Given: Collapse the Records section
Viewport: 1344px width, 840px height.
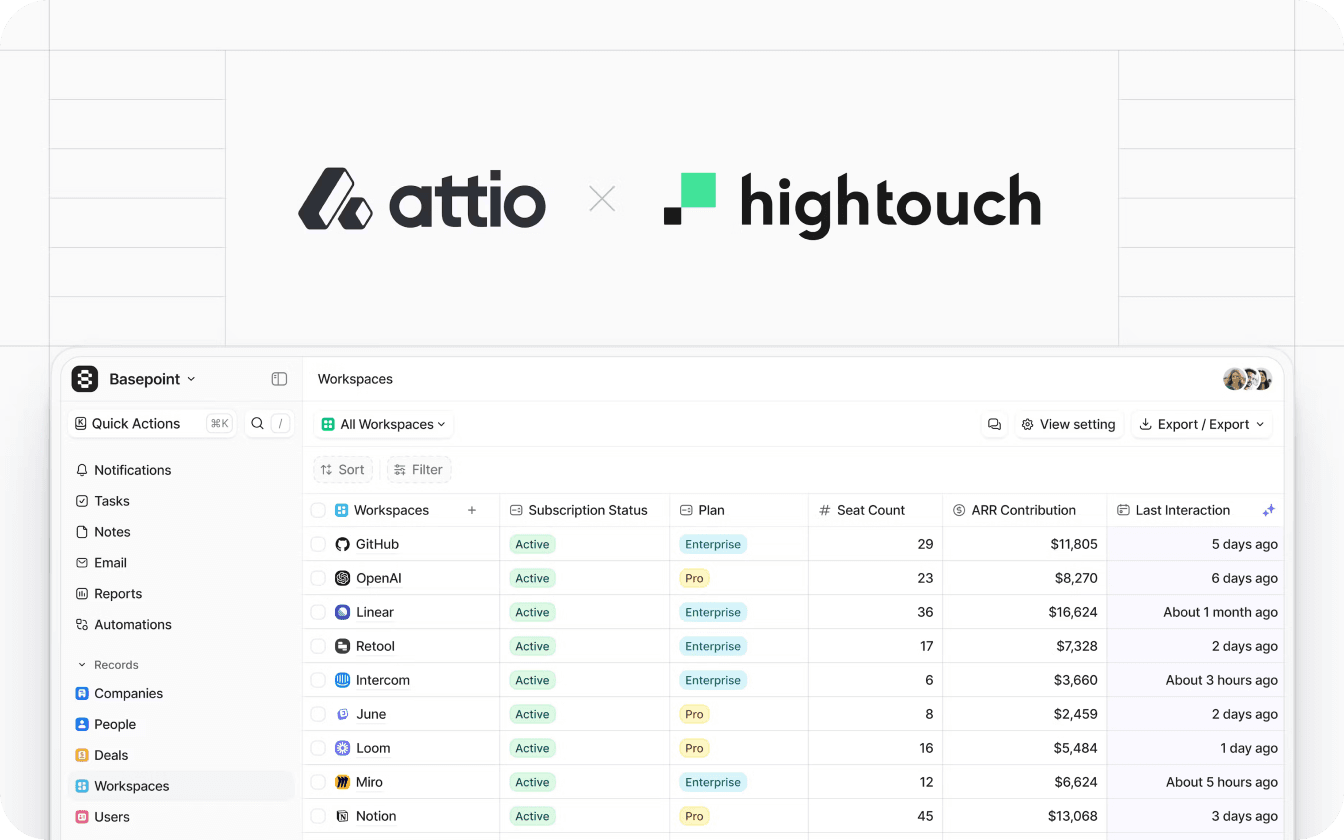Looking at the screenshot, I should tap(108, 665).
